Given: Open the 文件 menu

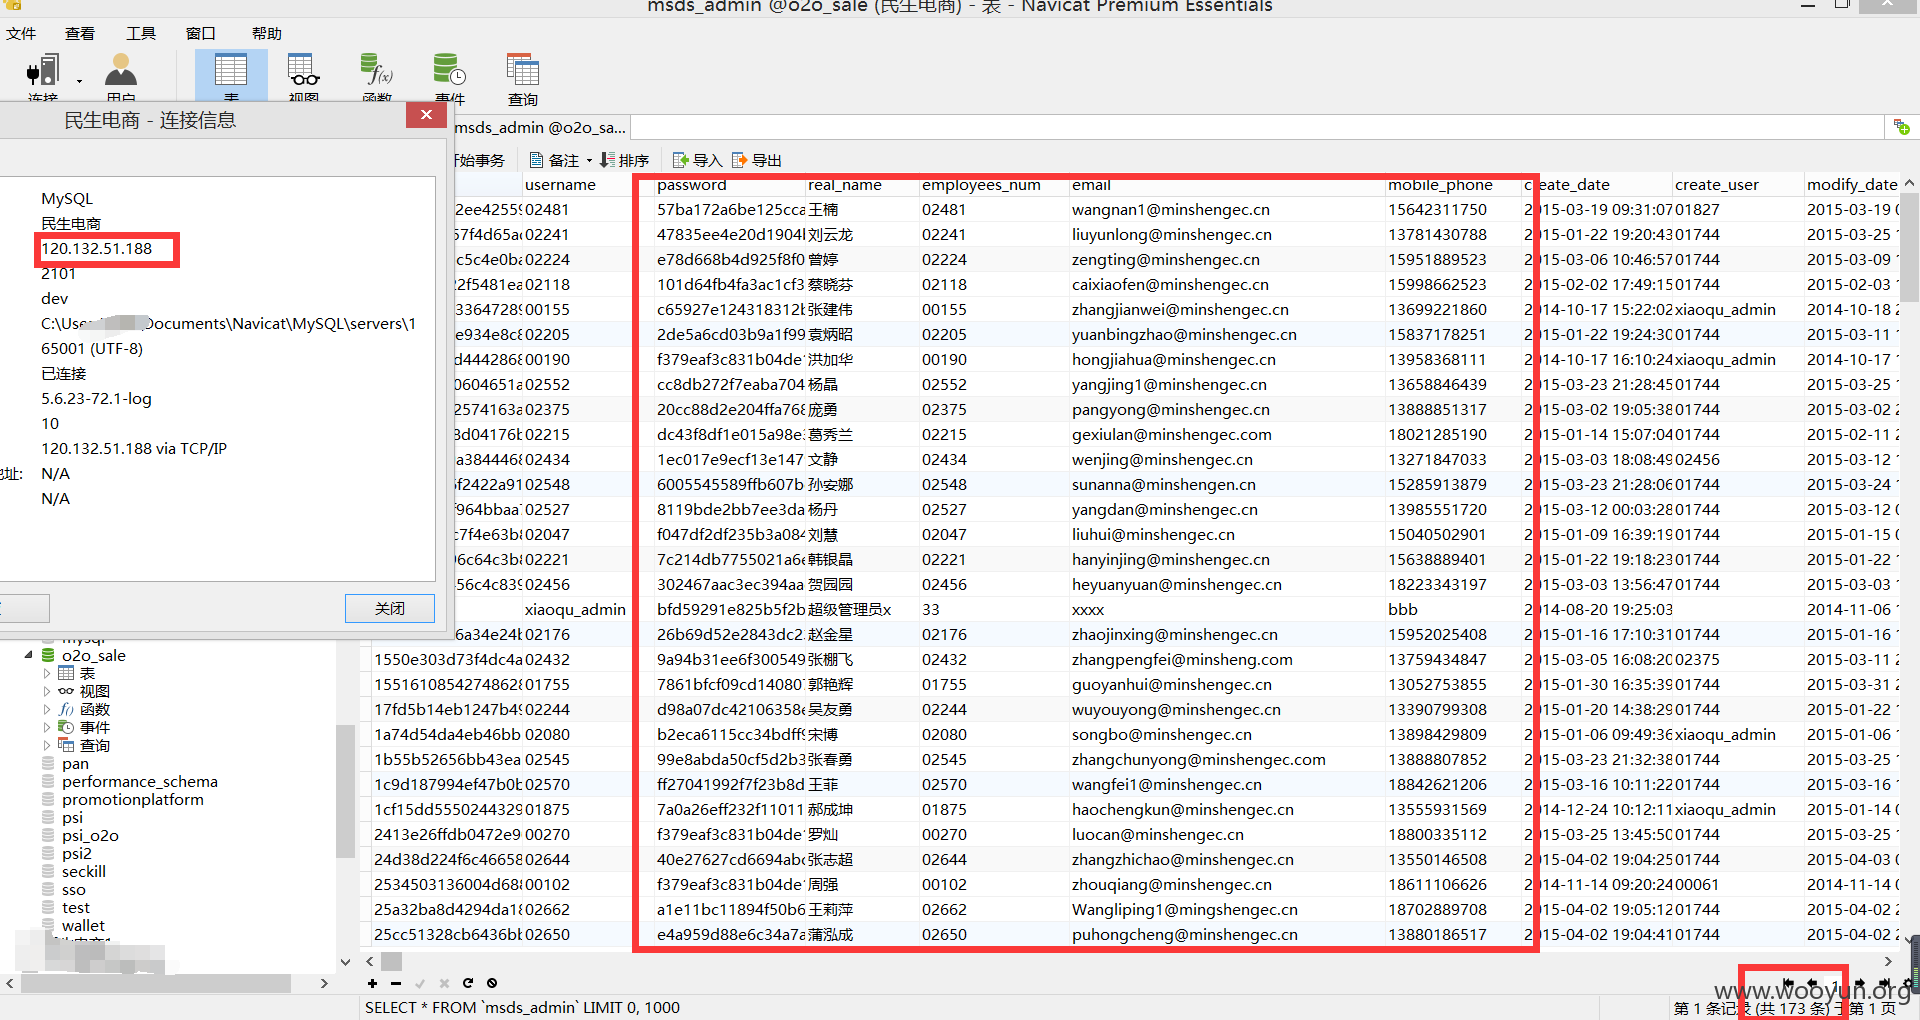Looking at the screenshot, I should pyautogui.click(x=21, y=33).
